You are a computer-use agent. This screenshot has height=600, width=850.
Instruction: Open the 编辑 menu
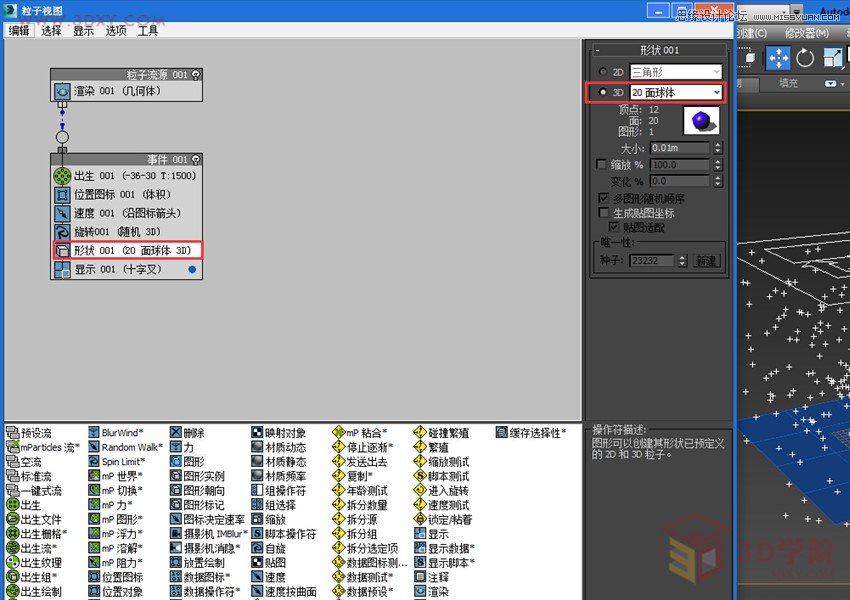[17, 31]
